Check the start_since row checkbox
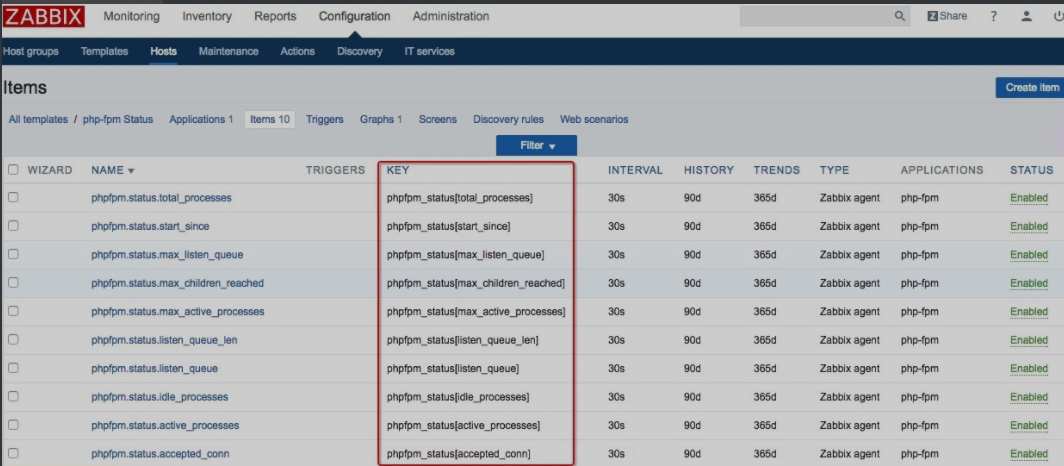This screenshot has height=466, width=1064. pos(13,226)
